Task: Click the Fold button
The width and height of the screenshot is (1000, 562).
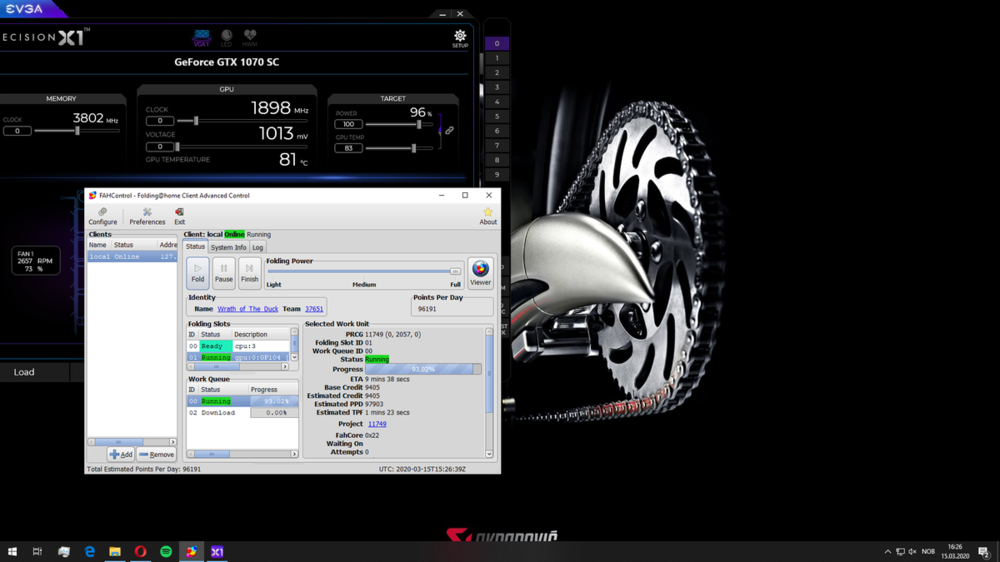Action: [x=198, y=272]
